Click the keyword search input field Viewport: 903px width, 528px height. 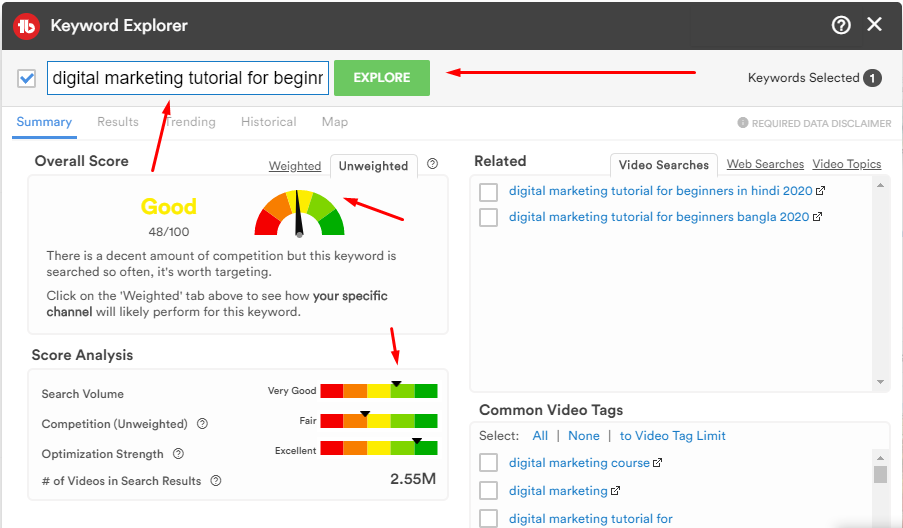click(188, 78)
